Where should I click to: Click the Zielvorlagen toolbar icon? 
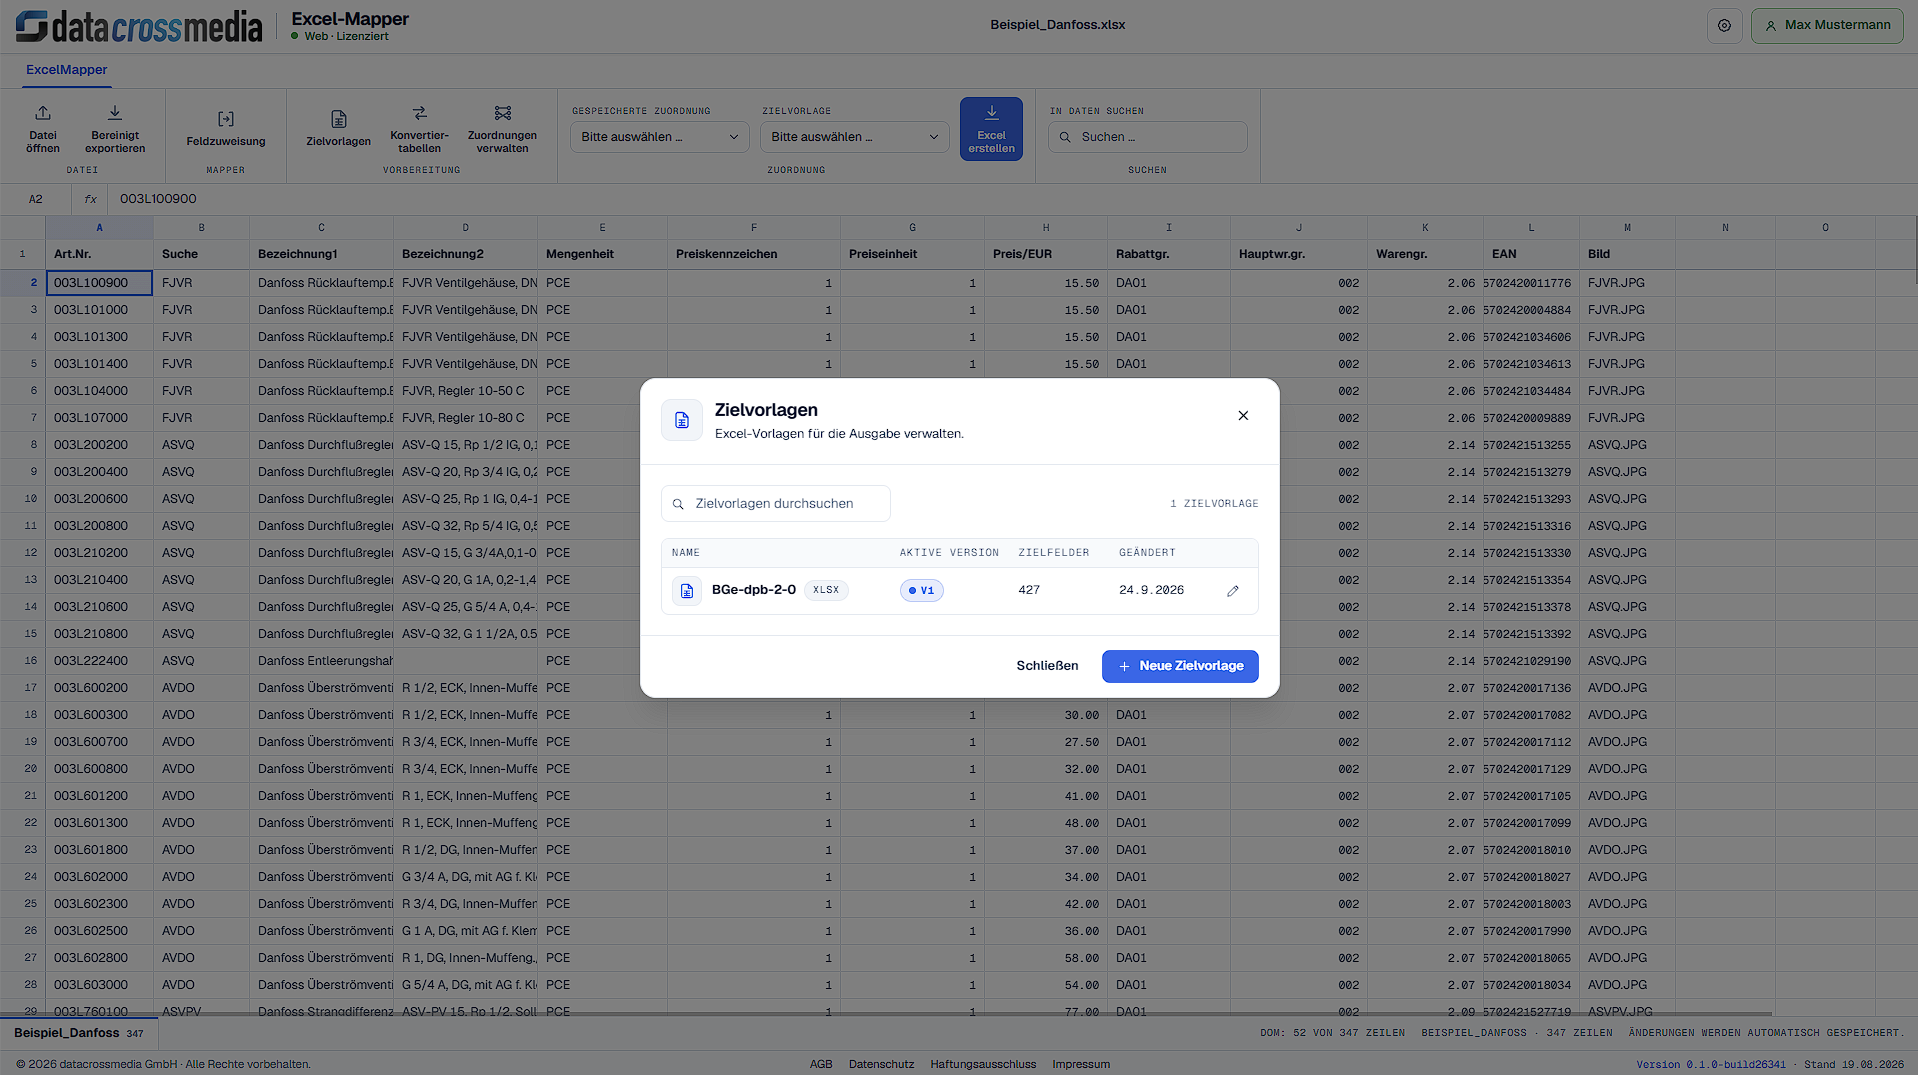click(x=338, y=119)
